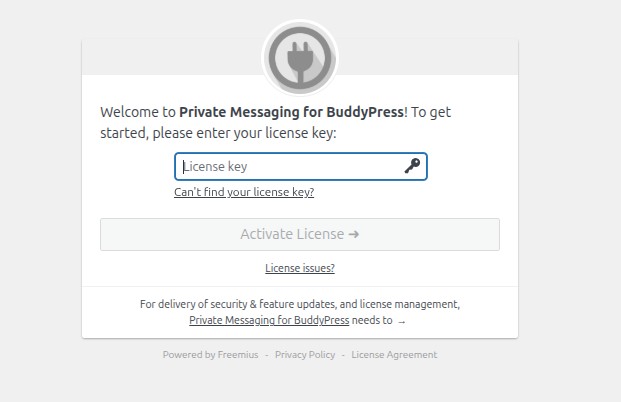Click the plug logo icon at top
This screenshot has height=402, width=621.
point(299,58)
